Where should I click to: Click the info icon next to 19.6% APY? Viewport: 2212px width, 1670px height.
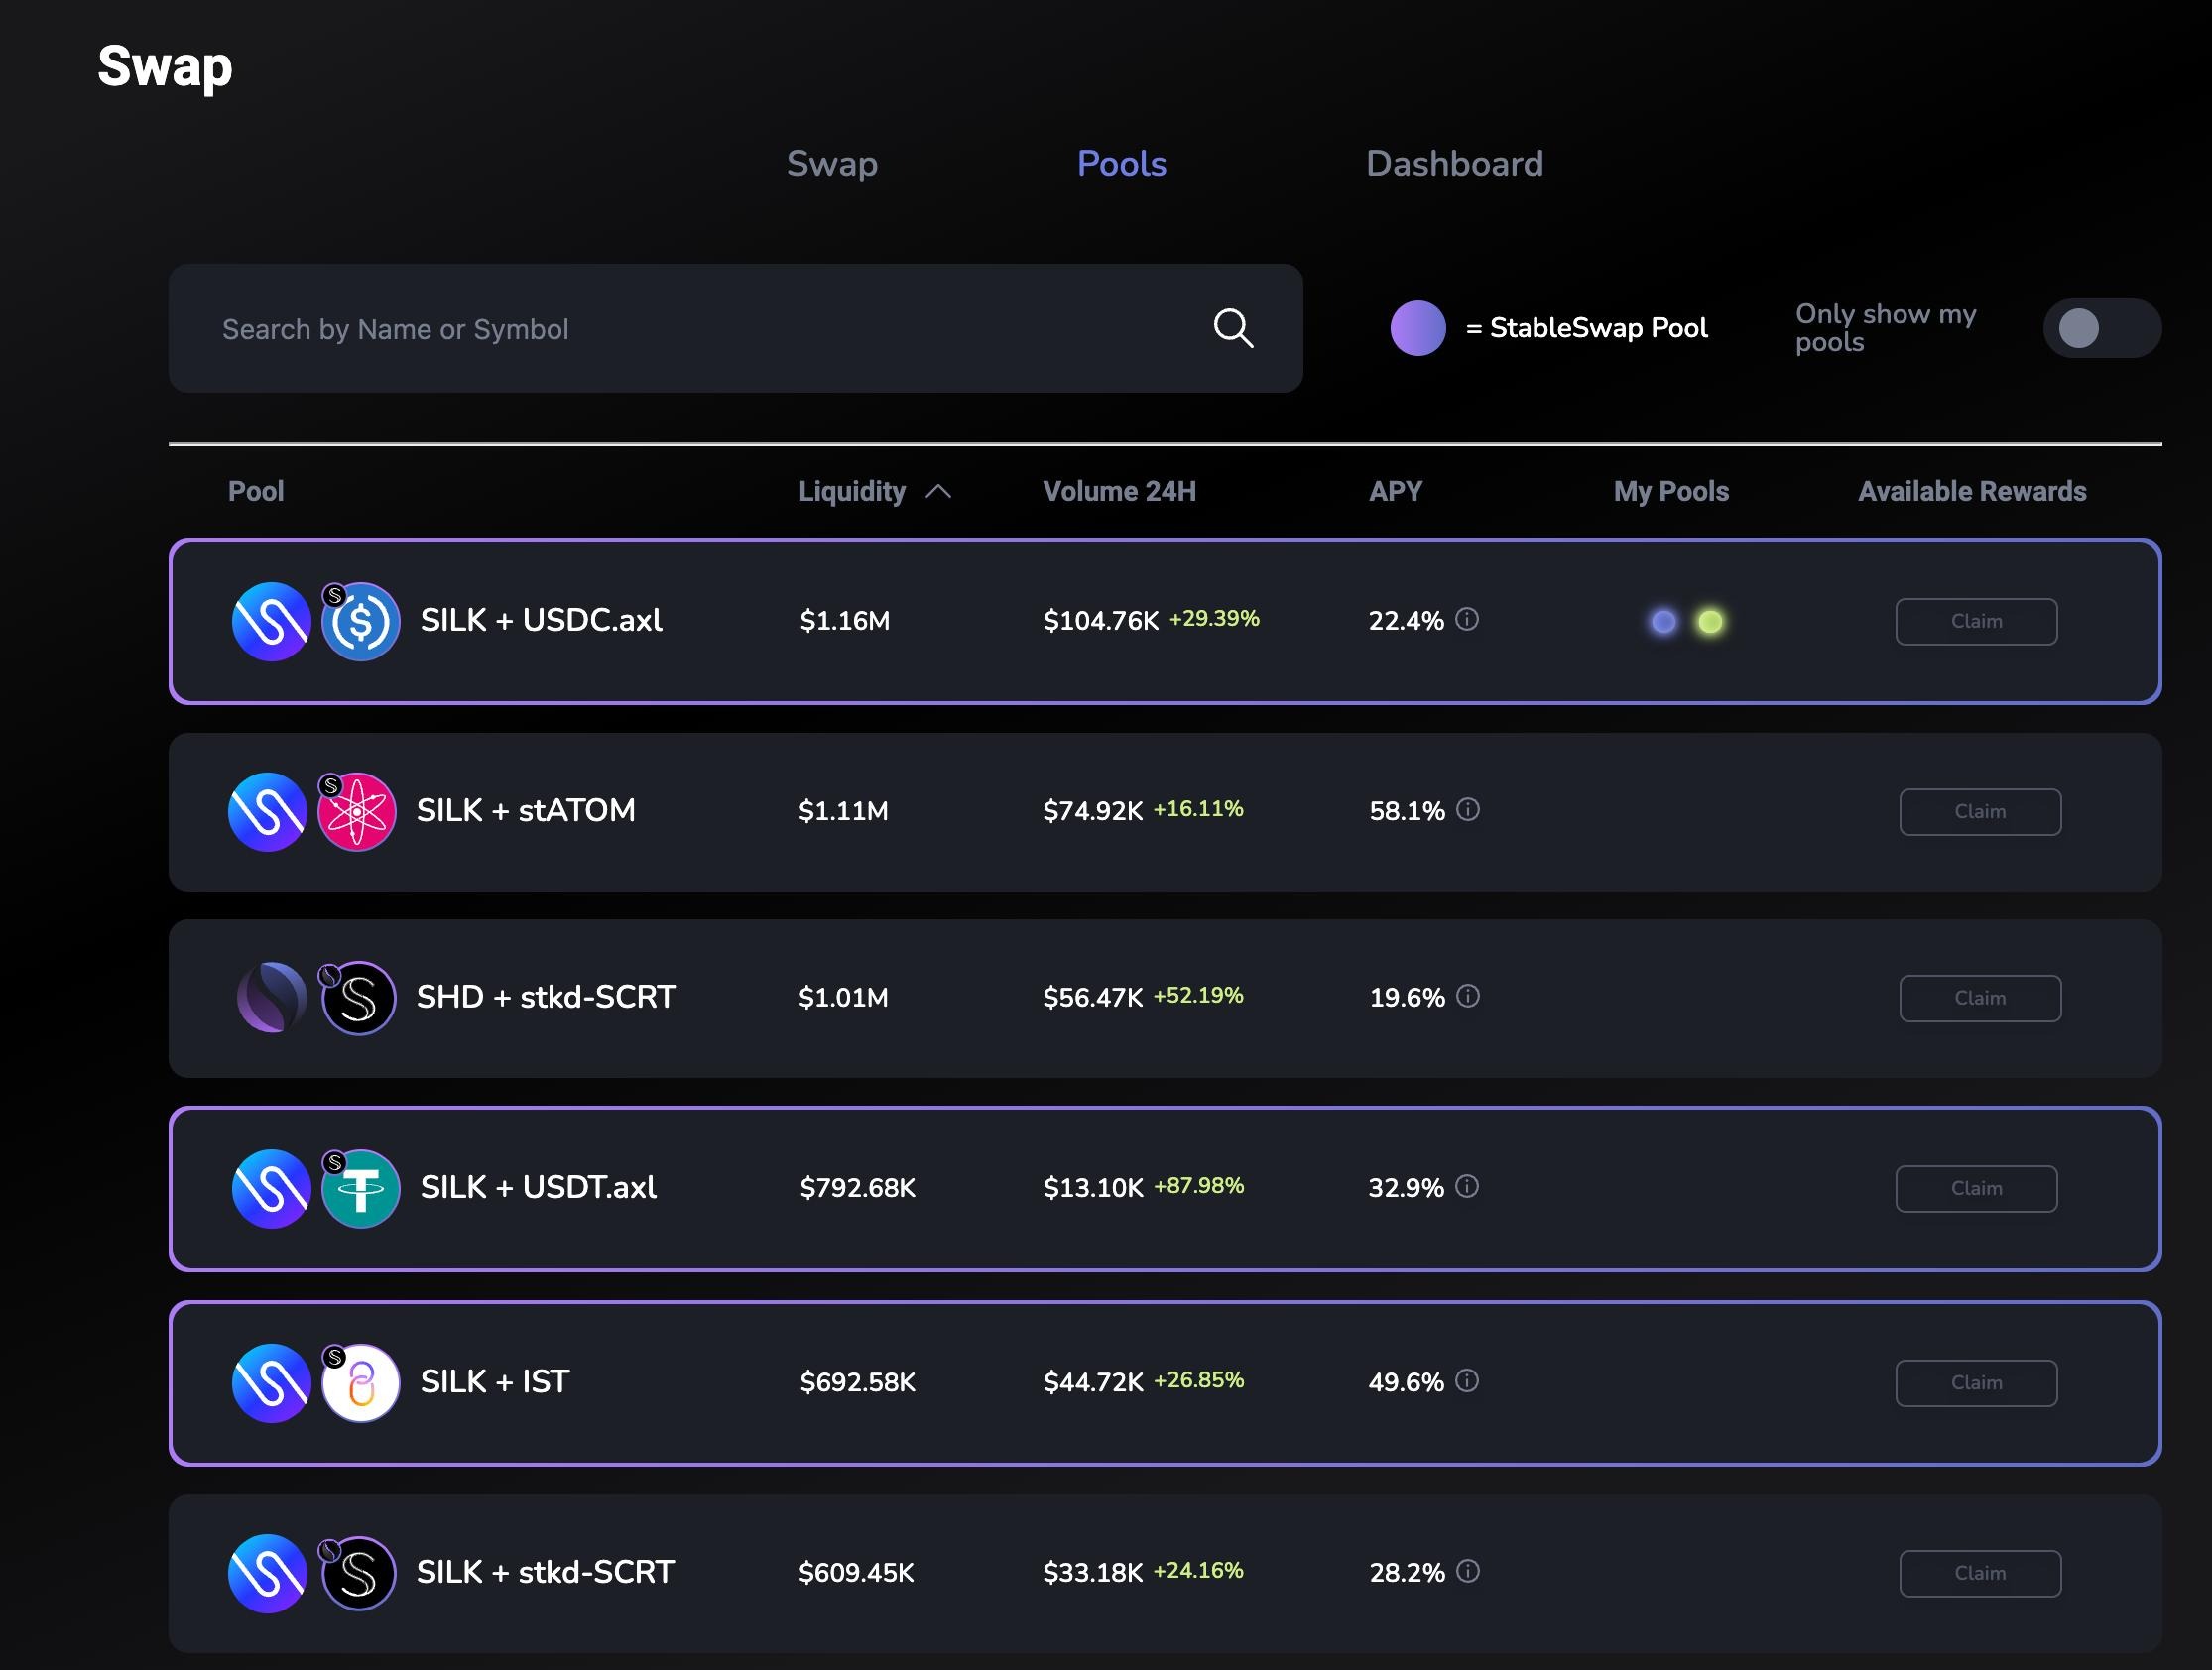point(1467,996)
